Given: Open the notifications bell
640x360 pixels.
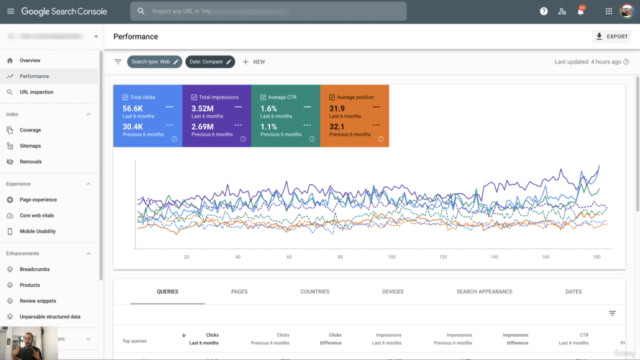Looking at the screenshot, I should click(x=580, y=11).
